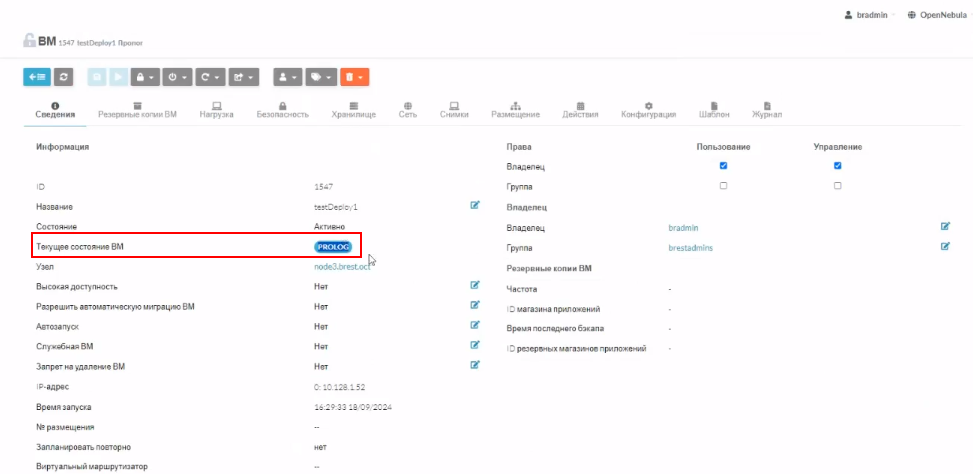The height and width of the screenshot is (474, 973).
Task: Expand the power-off options dropdown
Action: click(176, 76)
